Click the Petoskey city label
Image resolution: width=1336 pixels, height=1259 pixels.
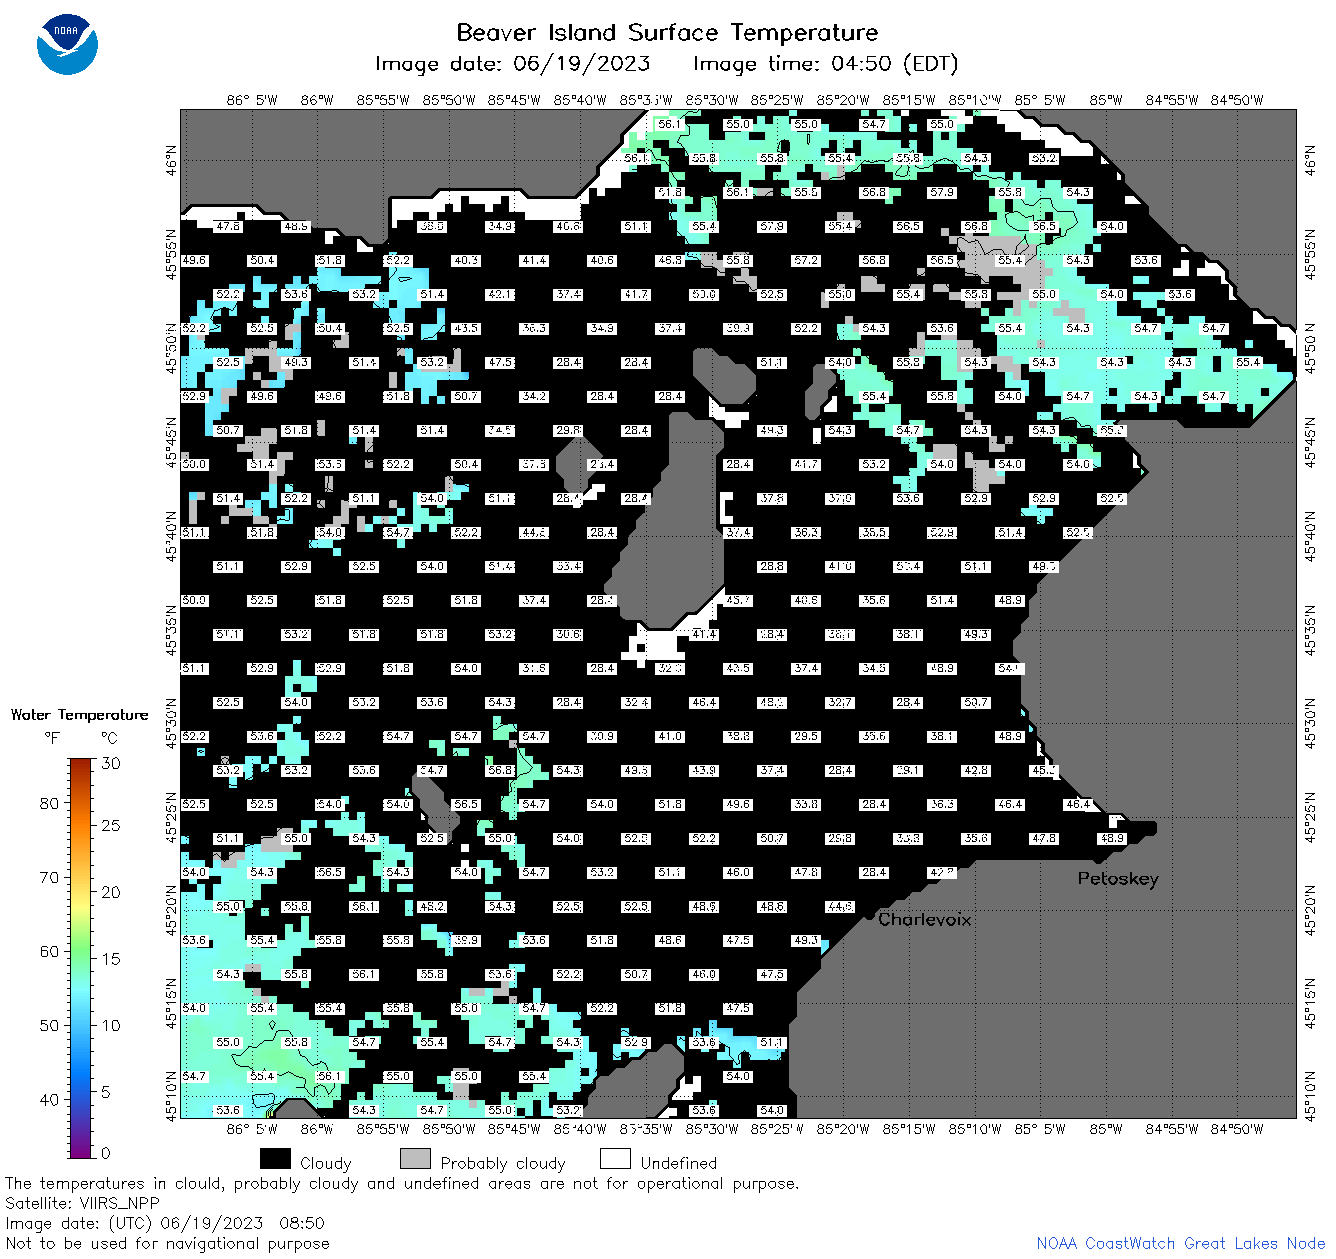(x=1118, y=879)
